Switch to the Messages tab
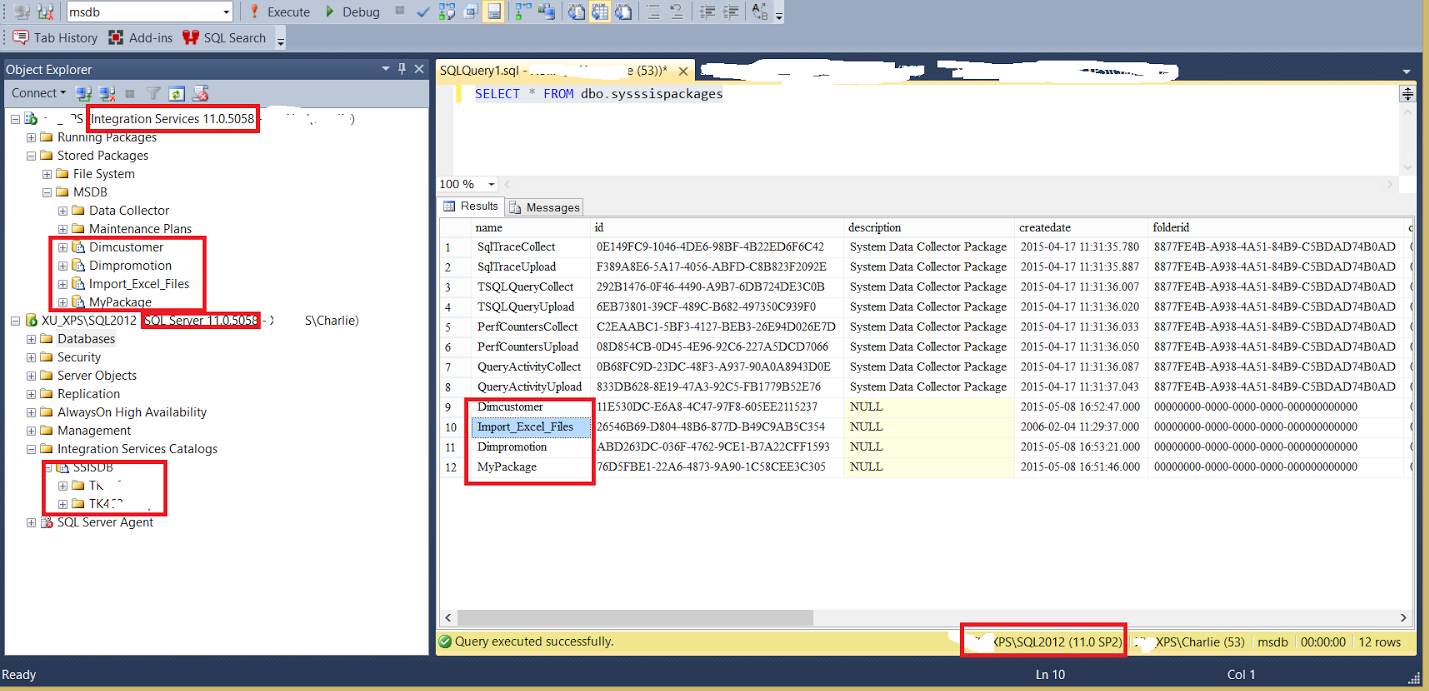Image resolution: width=1429 pixels, height=691 pixels. (544, 206)
